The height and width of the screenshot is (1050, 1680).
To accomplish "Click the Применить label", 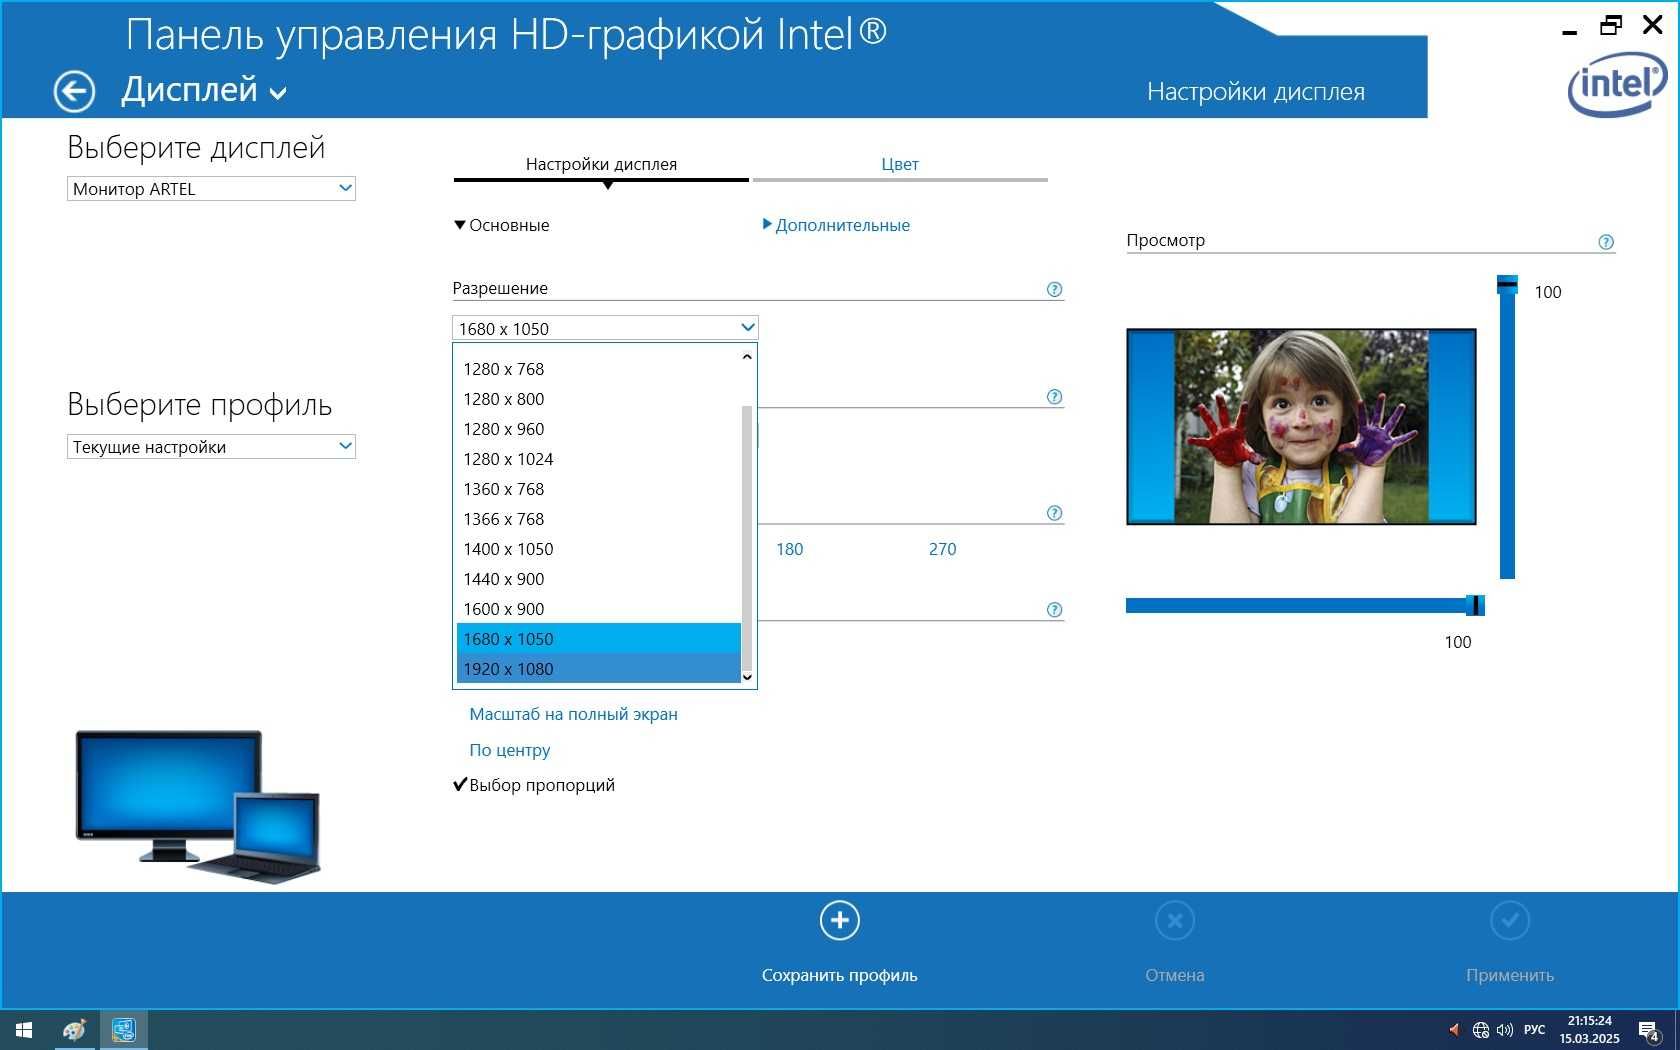I will pyautogui.click(x=1510, y=975).
